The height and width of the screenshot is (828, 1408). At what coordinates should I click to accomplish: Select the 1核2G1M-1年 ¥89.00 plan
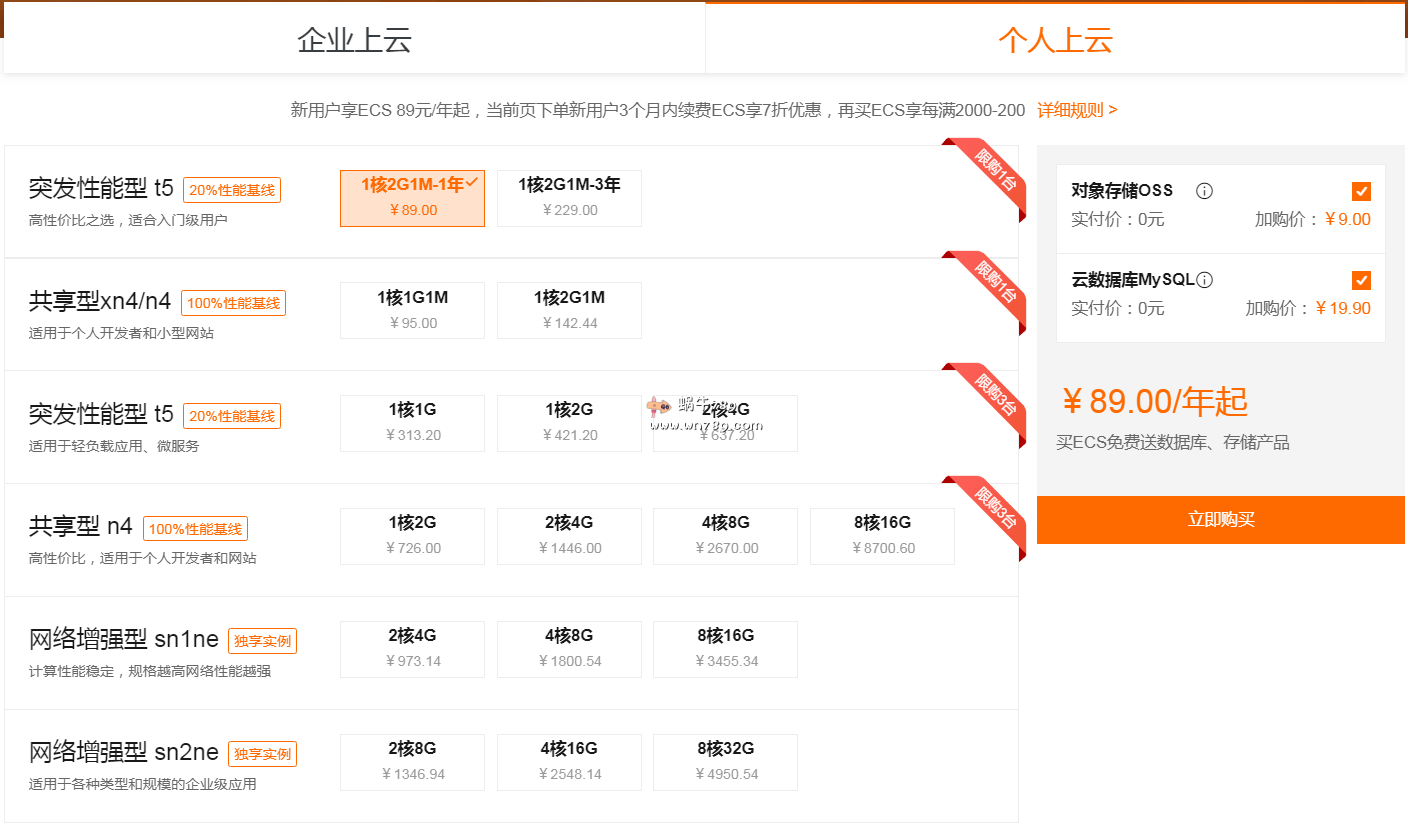coord(412,198)
